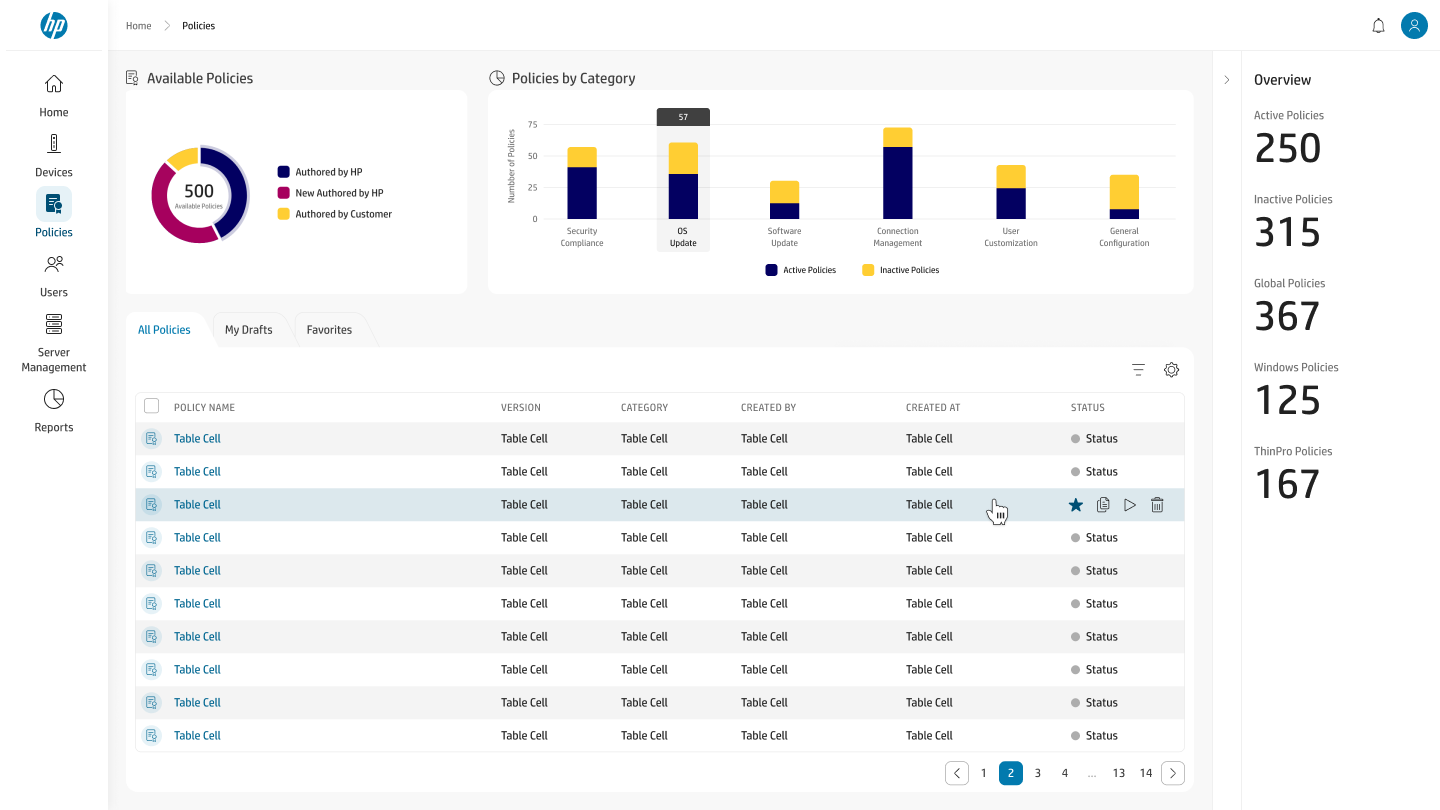This screenshot has width=1440, height=810.
Task: Open Devices from the sidebar
Action: [x=54, y=156]
